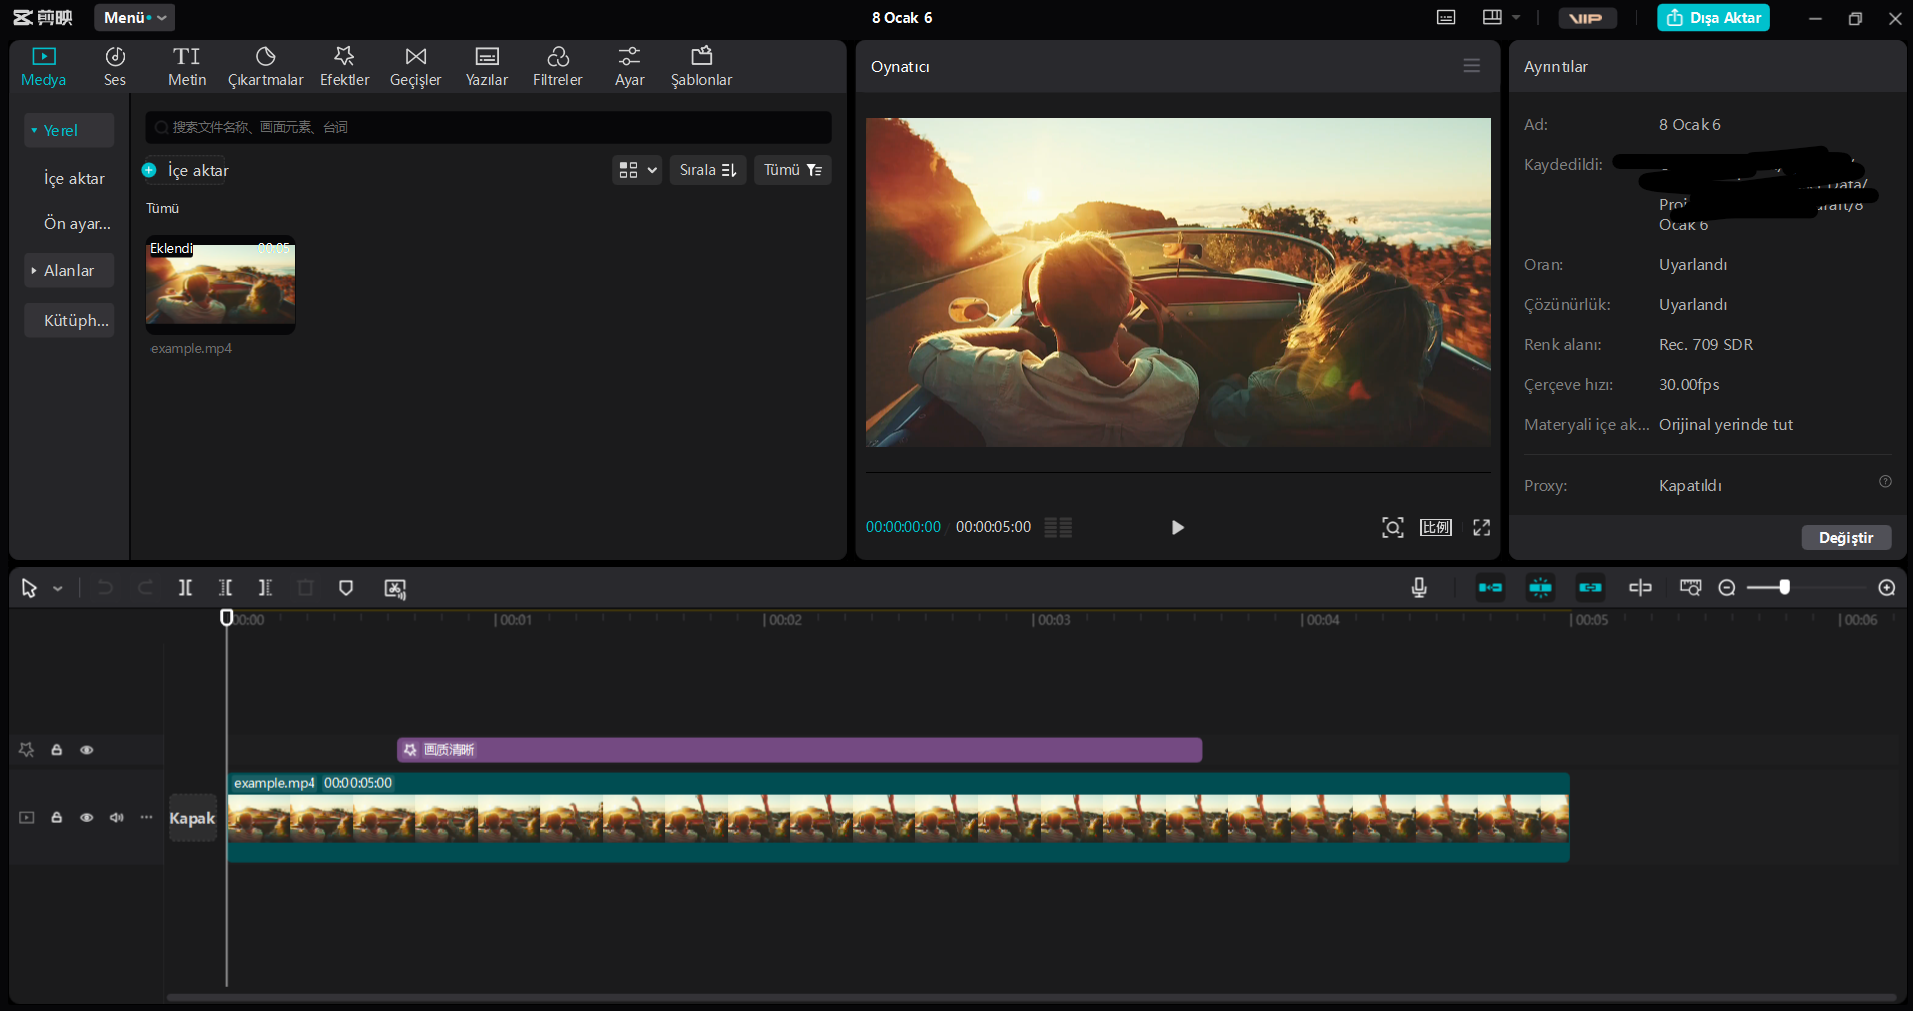Open the Filtreler filters panel
The image size is (1913, 1011).
(x=557, y=66)
